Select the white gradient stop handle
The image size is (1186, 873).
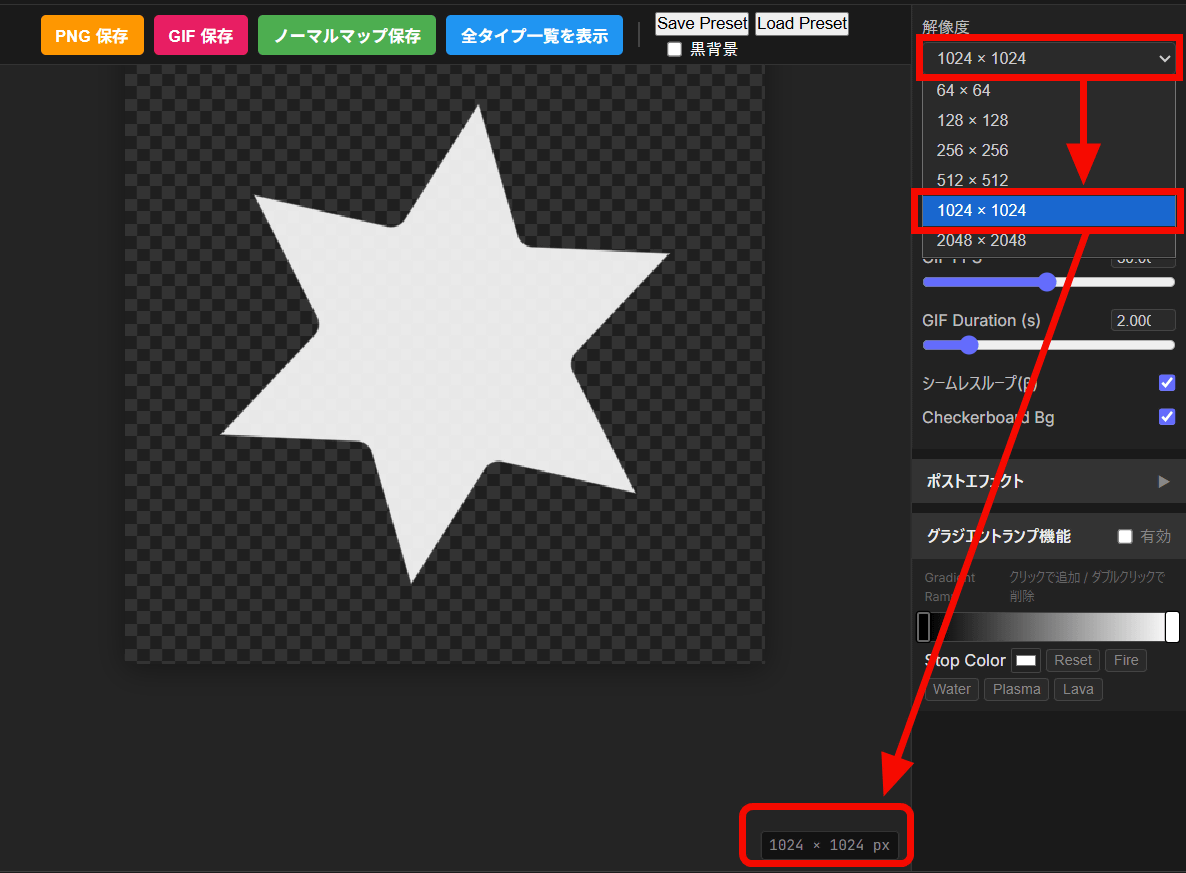tap(1172, 627)
